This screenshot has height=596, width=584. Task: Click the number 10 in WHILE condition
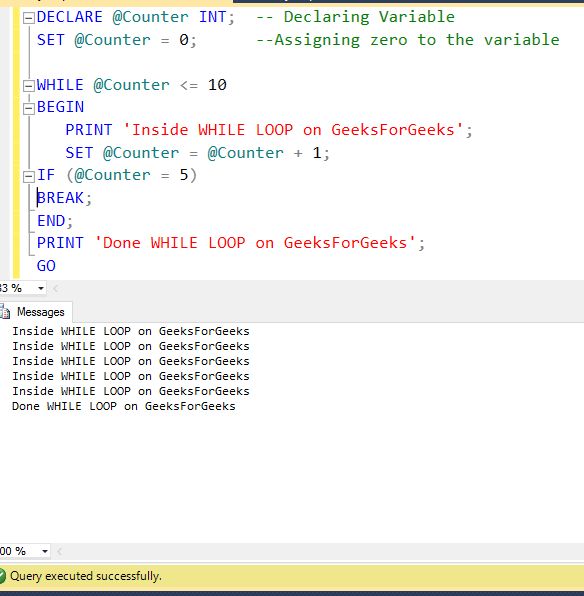click(x=217, y=85)
